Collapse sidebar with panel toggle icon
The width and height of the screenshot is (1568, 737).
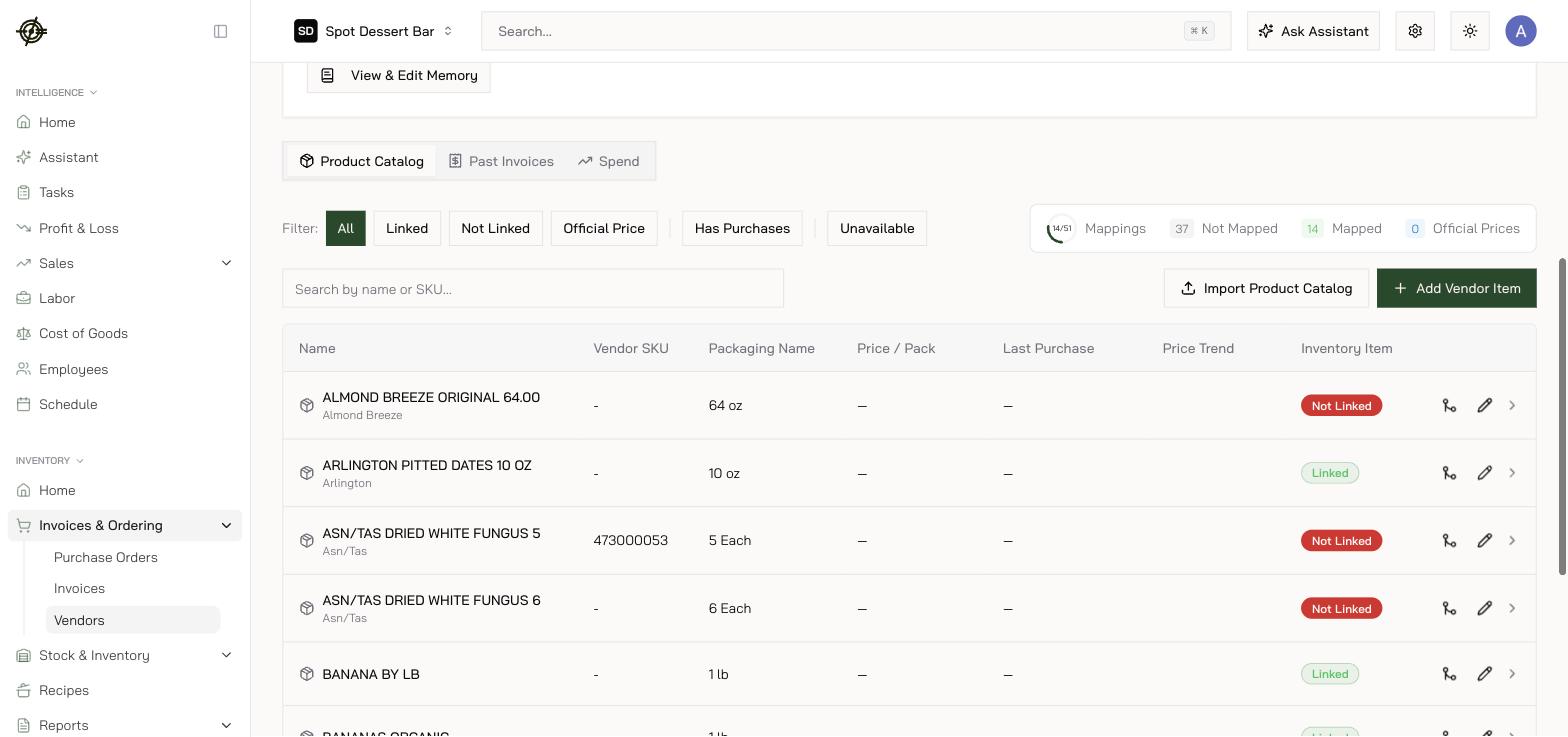point(221,31)
